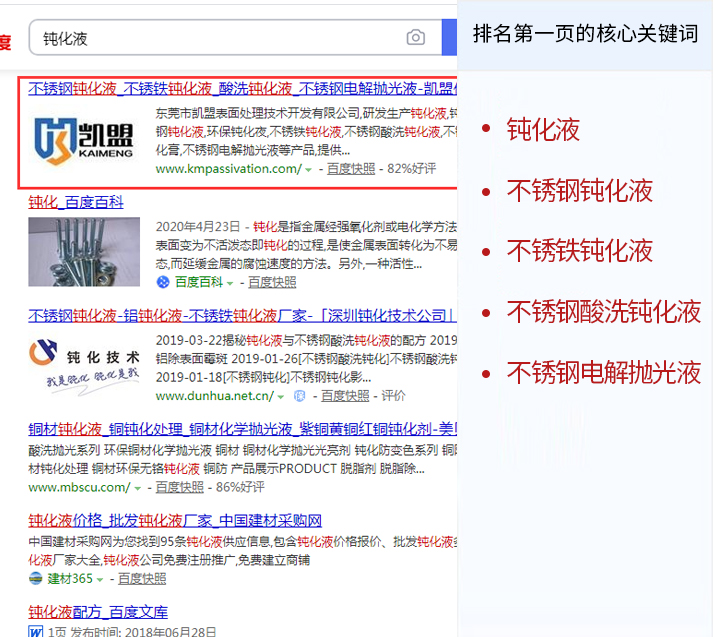This screenshot has height=637, width=713.
Task: Open the 铜材钝化液_铜钝化处理 result title
Action: point(242,429)
